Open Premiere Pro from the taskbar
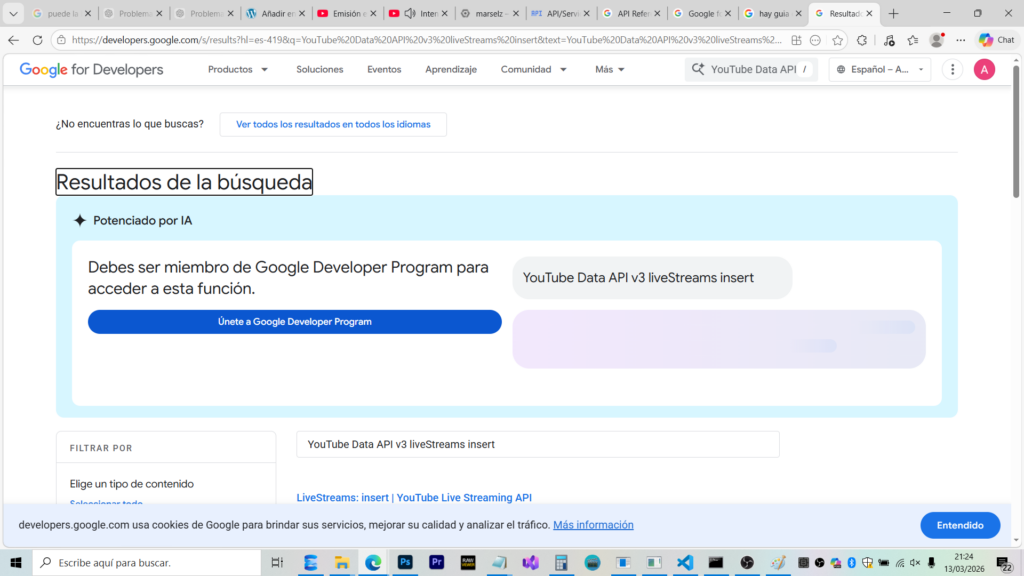1024x576 pixels. pos(436,563)
